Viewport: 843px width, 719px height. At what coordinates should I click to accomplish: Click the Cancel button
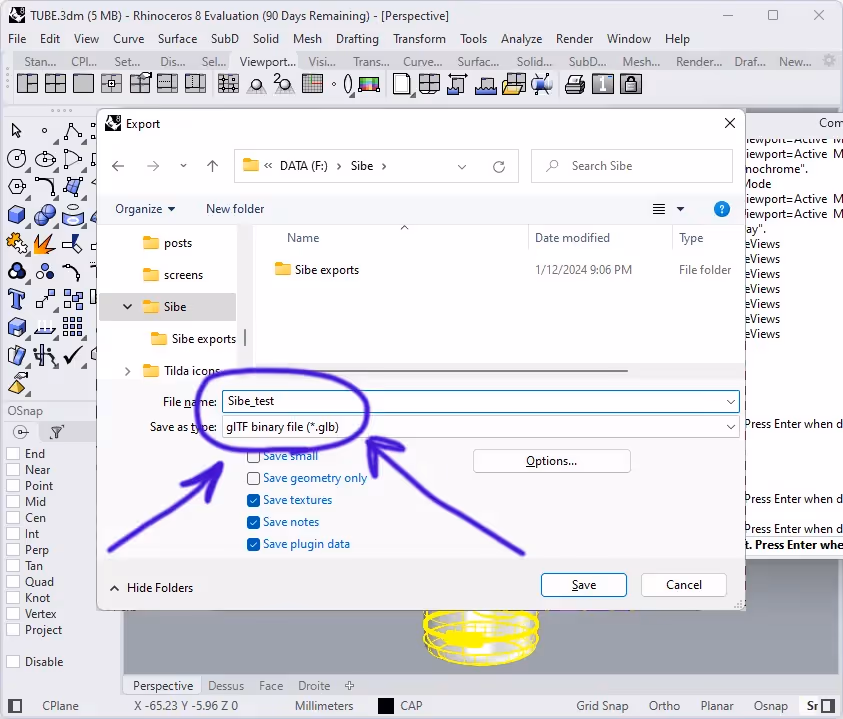tap(684, 585)
